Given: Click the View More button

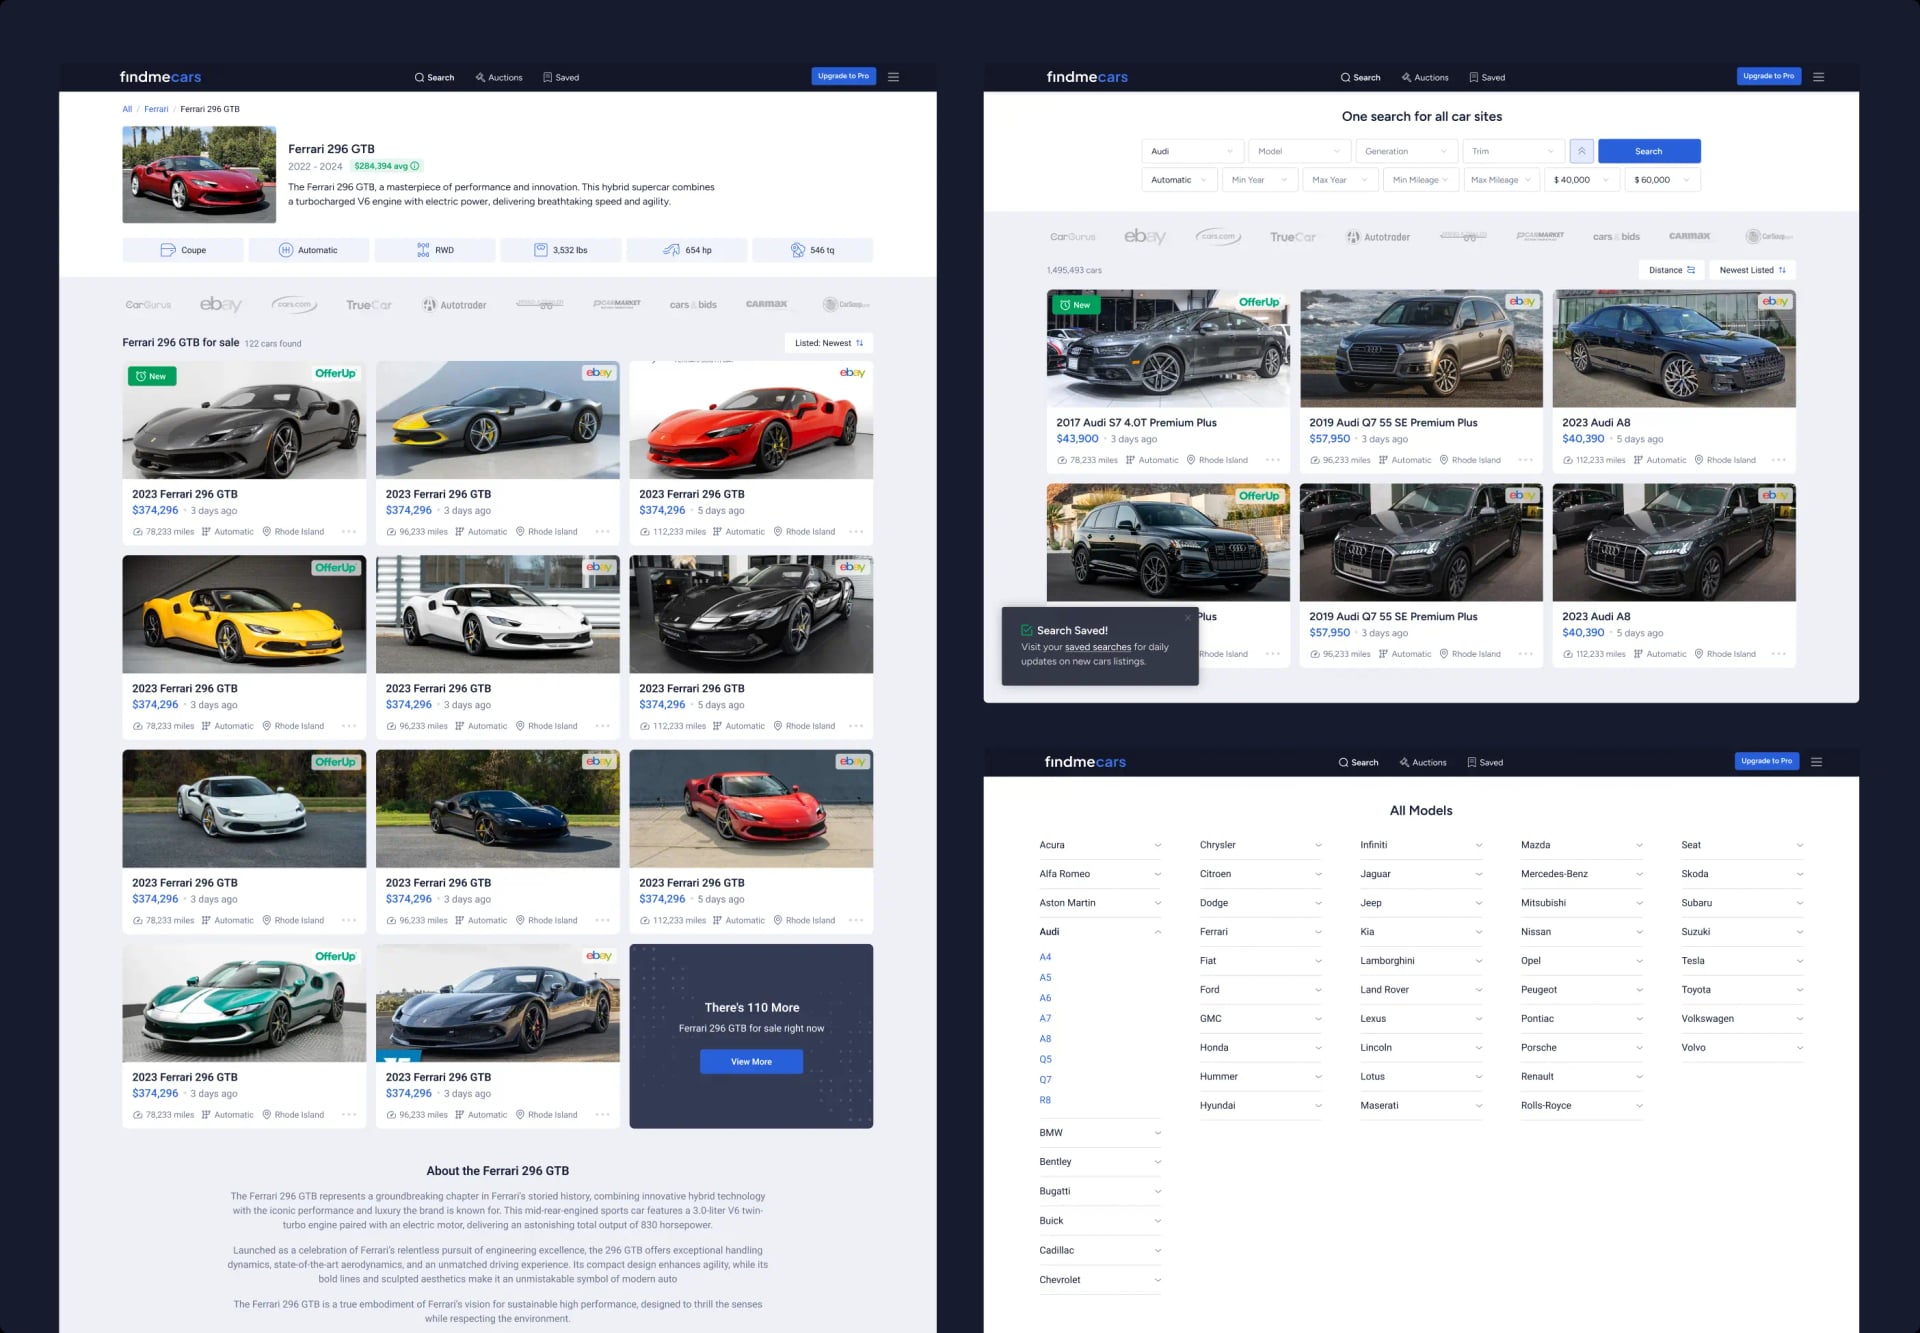Looking at the screenshot, I should (x=751, y=1062).
